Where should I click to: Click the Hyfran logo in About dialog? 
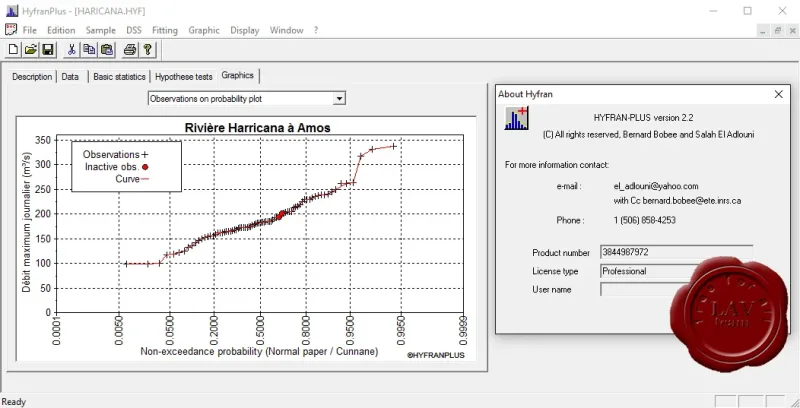pyautogui.click(x=516, y=118)
